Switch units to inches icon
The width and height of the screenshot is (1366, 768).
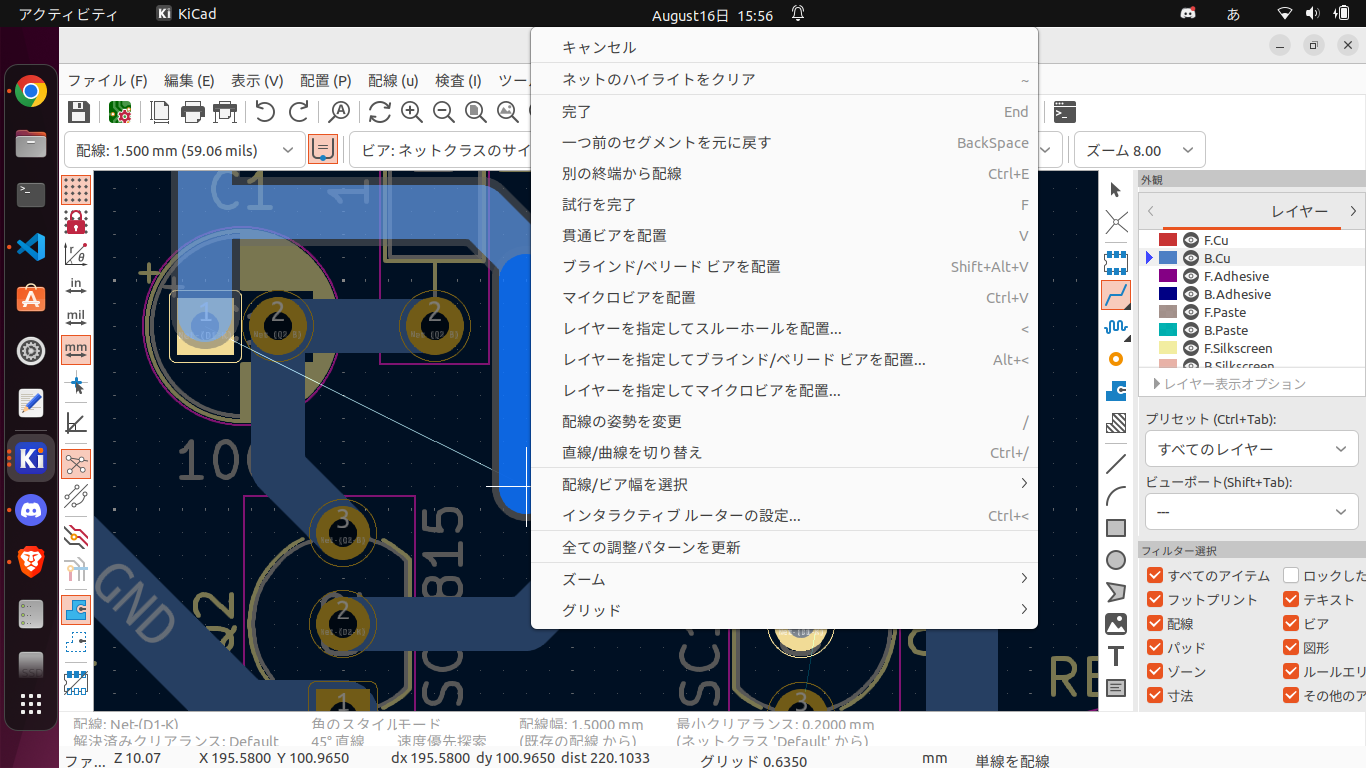click(76, 285)
